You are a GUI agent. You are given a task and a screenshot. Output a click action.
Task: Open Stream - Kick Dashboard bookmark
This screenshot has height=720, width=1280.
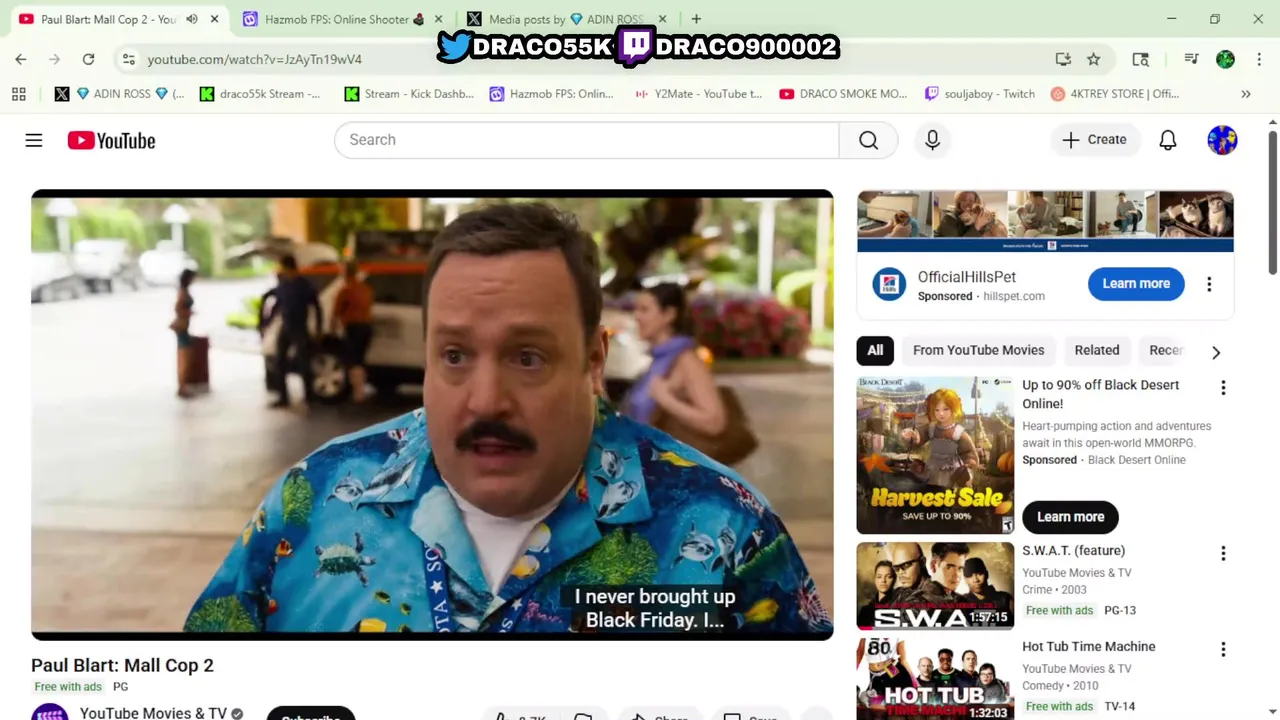coord(409,94)
